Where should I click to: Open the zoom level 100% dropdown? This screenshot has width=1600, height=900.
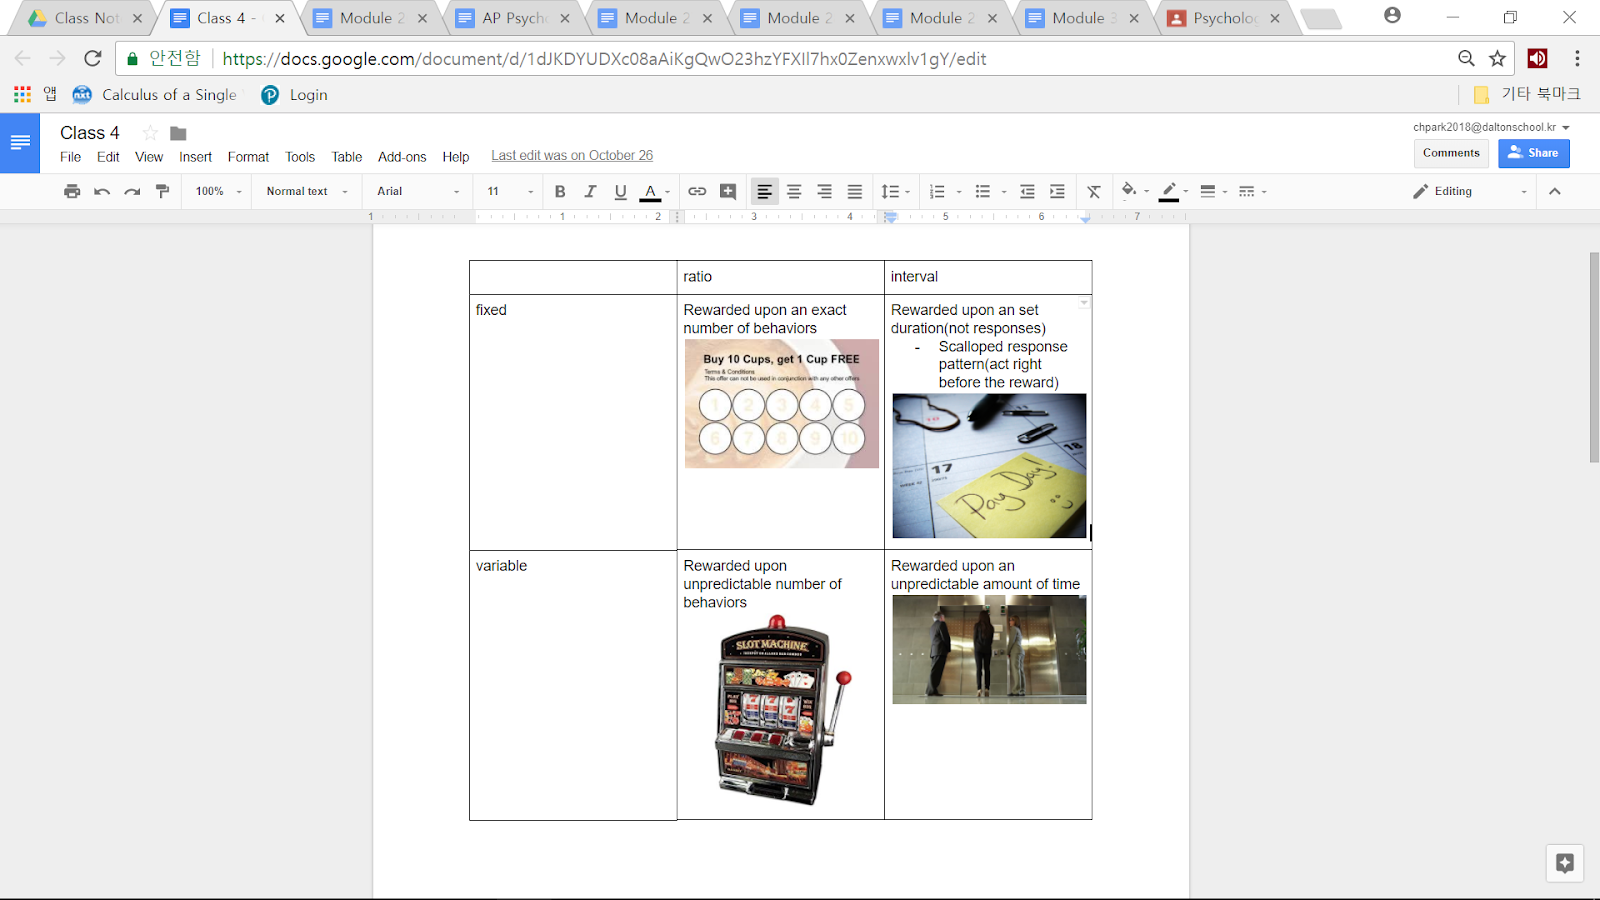coord(218,191)
